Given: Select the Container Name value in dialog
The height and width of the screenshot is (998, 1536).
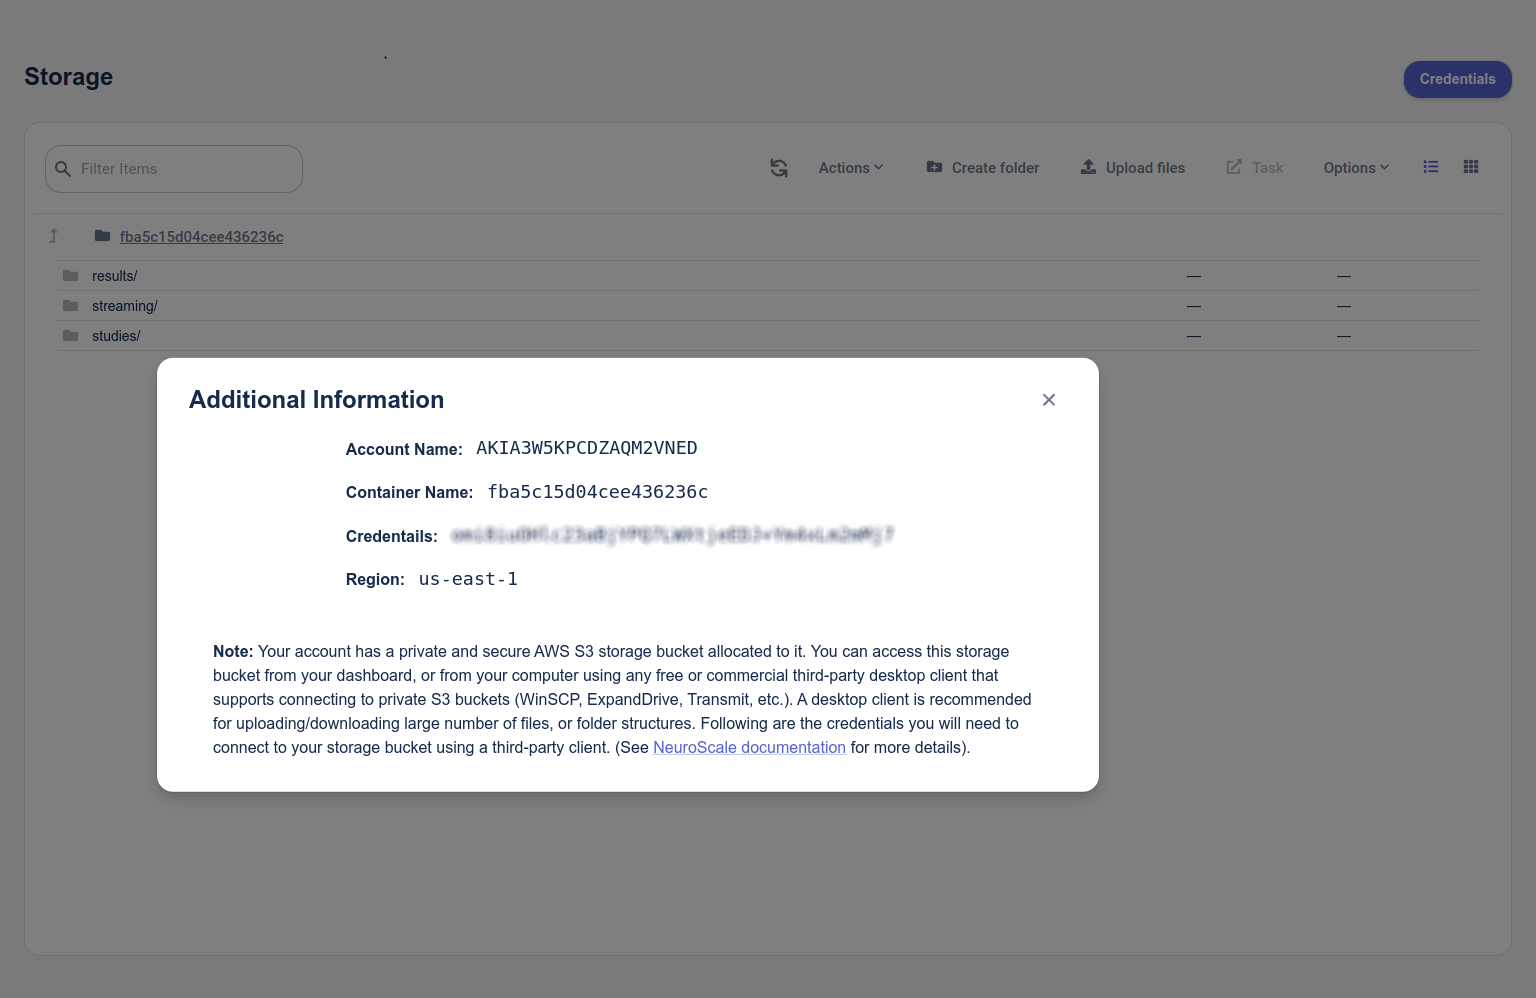Looking at the screenshot, I should tap(598, 492).
